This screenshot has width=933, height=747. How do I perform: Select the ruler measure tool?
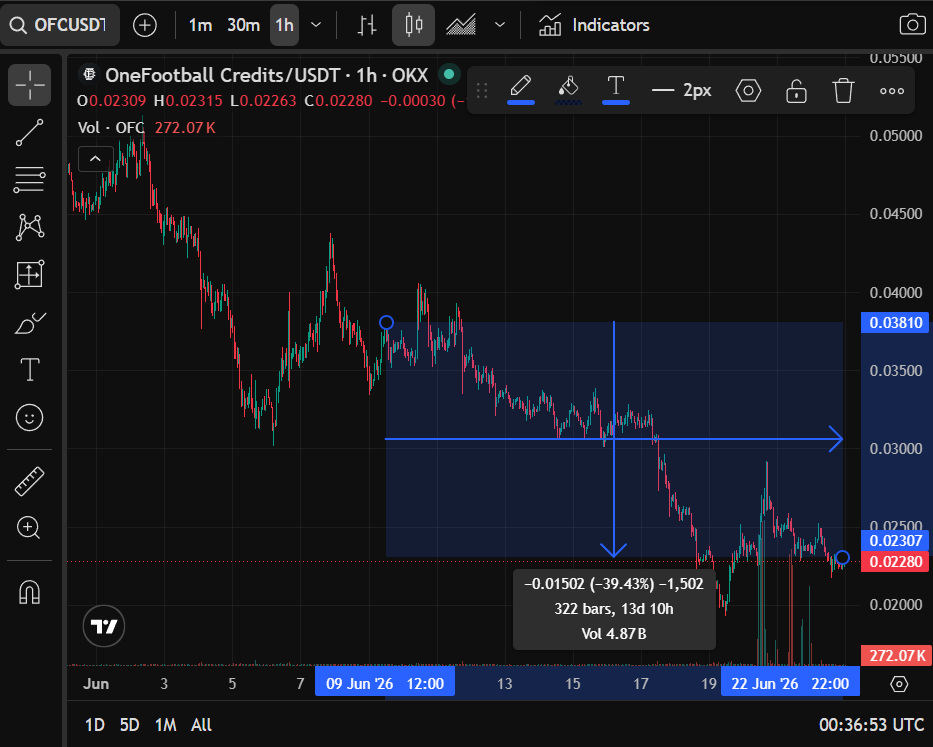pos(29,481)
